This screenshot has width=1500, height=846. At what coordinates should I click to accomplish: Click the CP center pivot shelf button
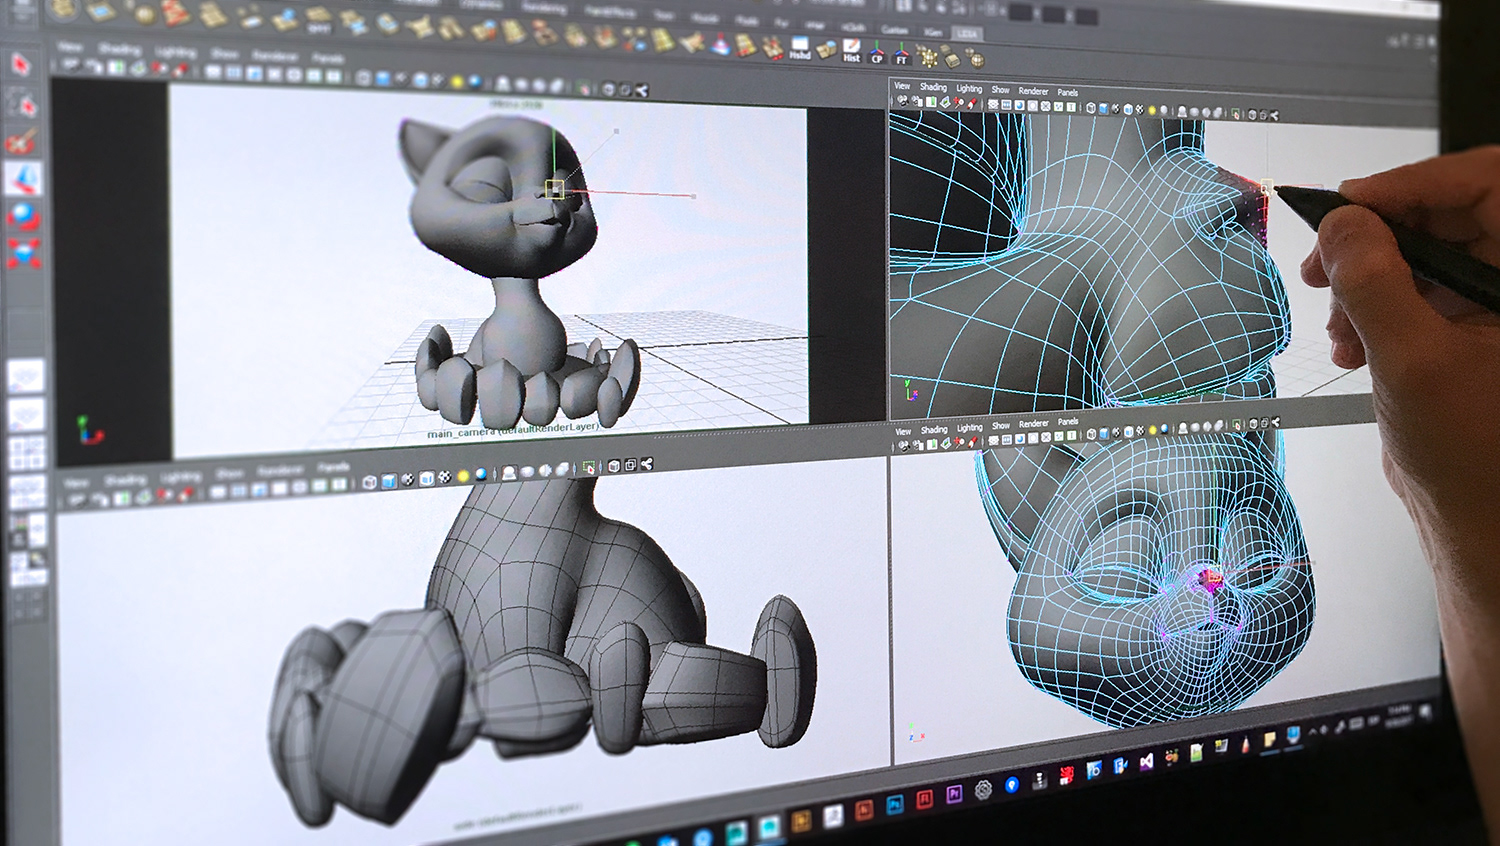click(877, 53)
